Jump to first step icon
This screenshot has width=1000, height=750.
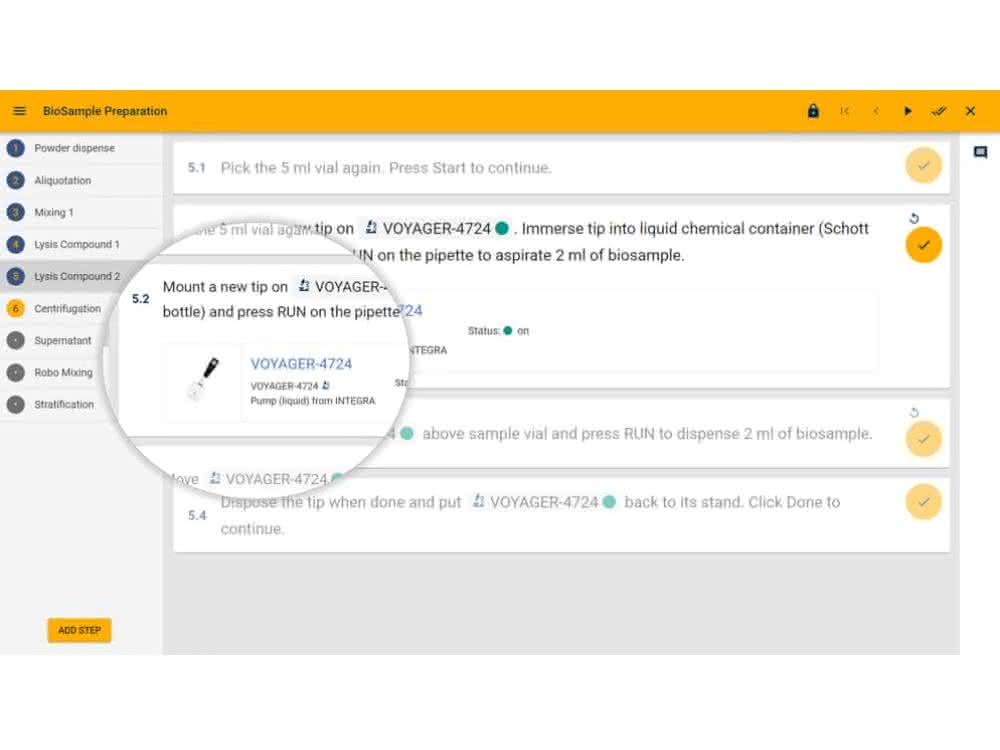[x=845, y=111]
